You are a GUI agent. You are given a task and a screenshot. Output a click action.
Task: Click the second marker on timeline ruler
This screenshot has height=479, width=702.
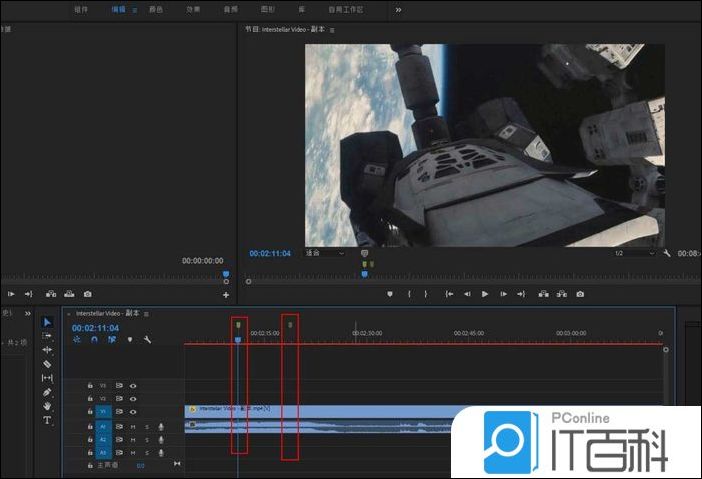(x=290, y=324)
